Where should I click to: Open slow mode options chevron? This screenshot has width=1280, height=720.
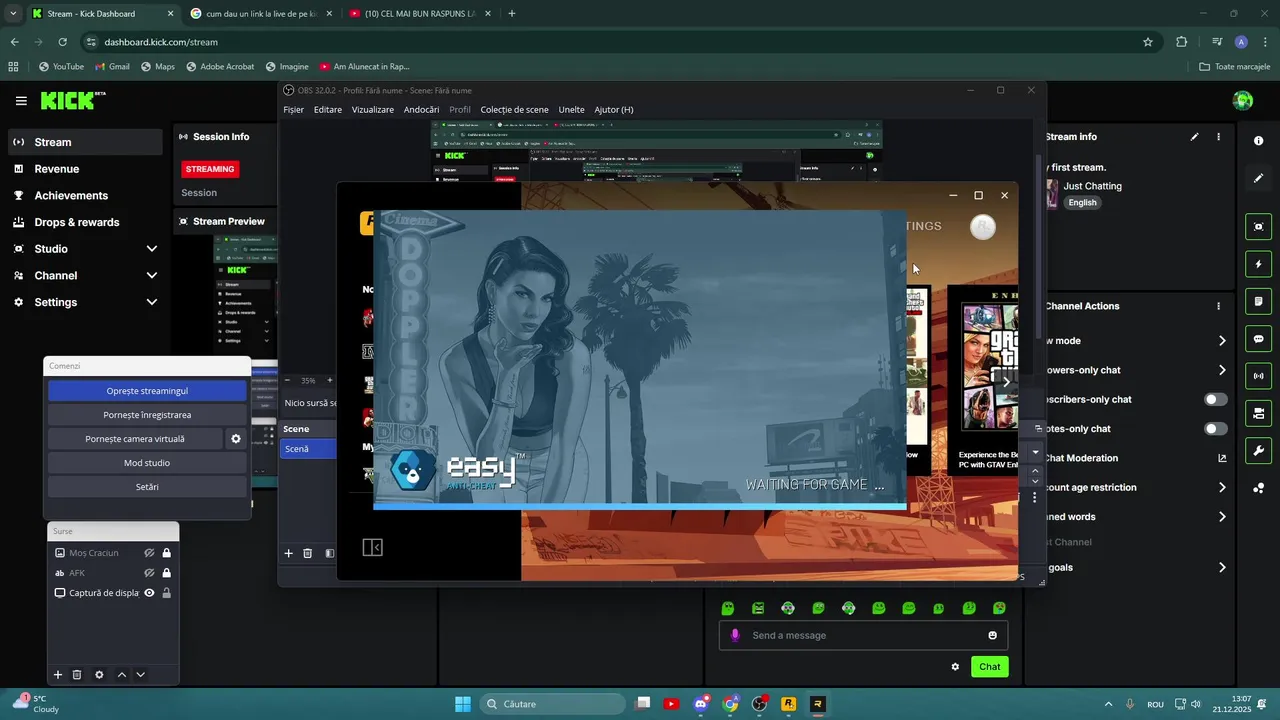[x=1222, y=341]
